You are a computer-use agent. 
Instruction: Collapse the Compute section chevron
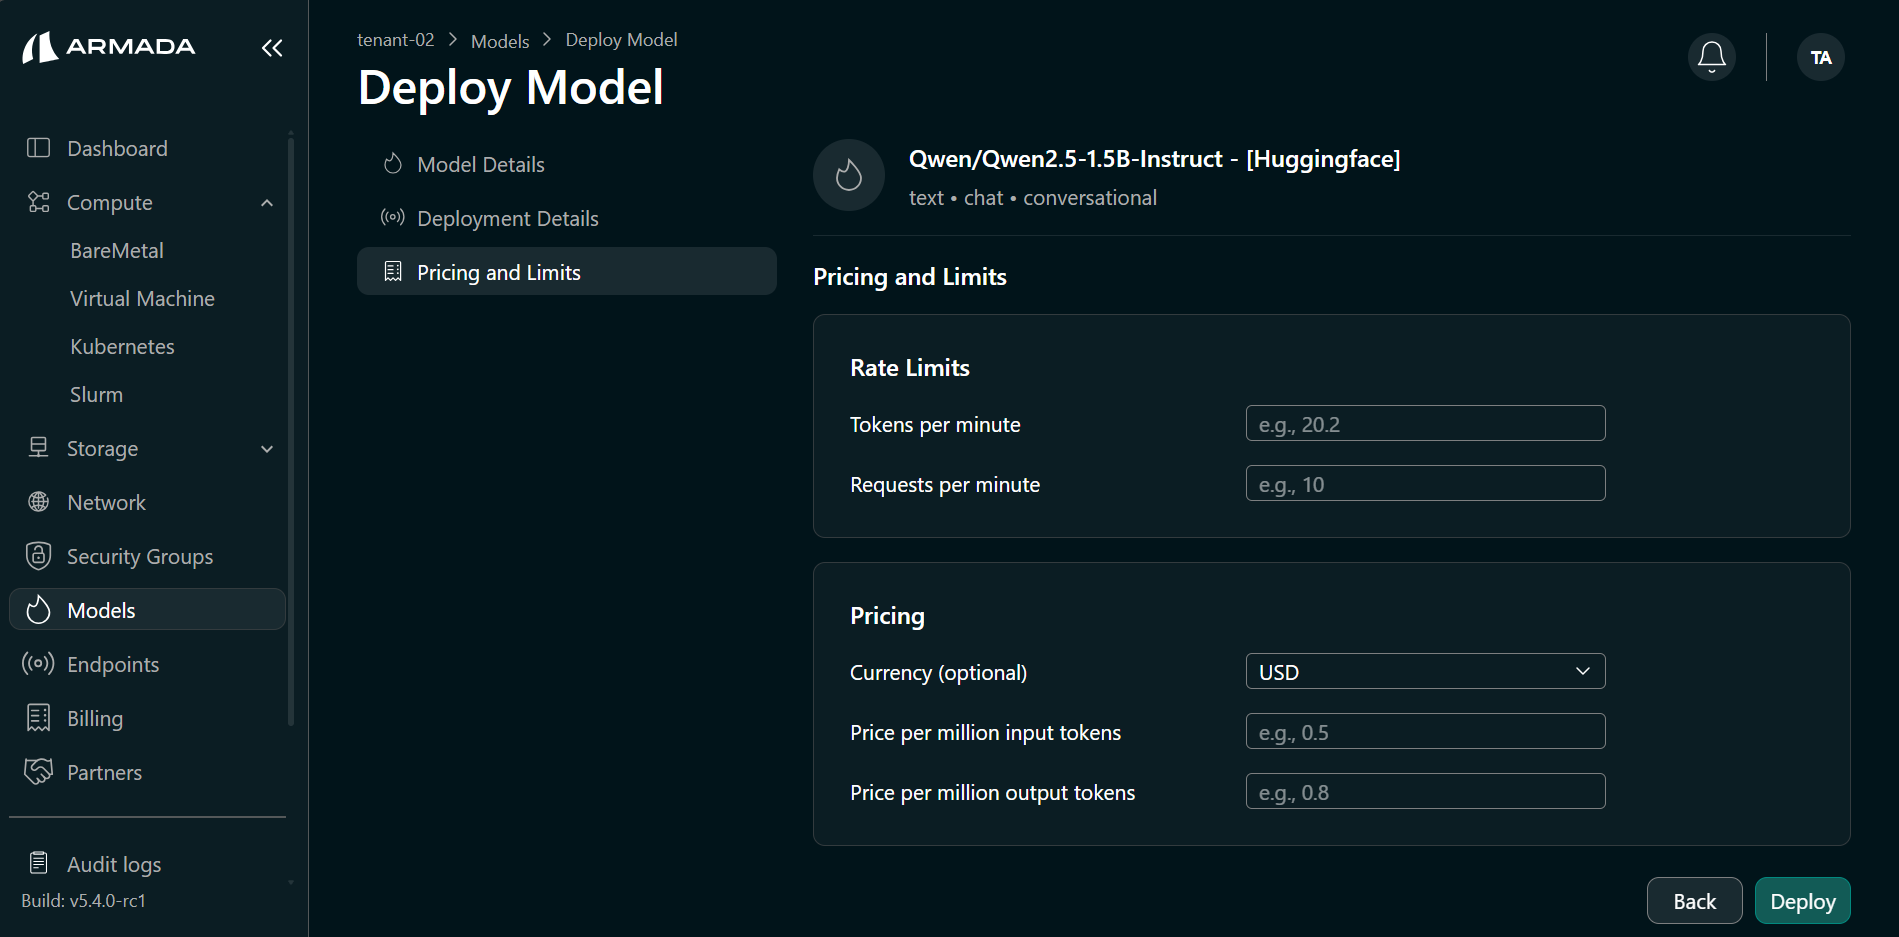tap(267, 203)
